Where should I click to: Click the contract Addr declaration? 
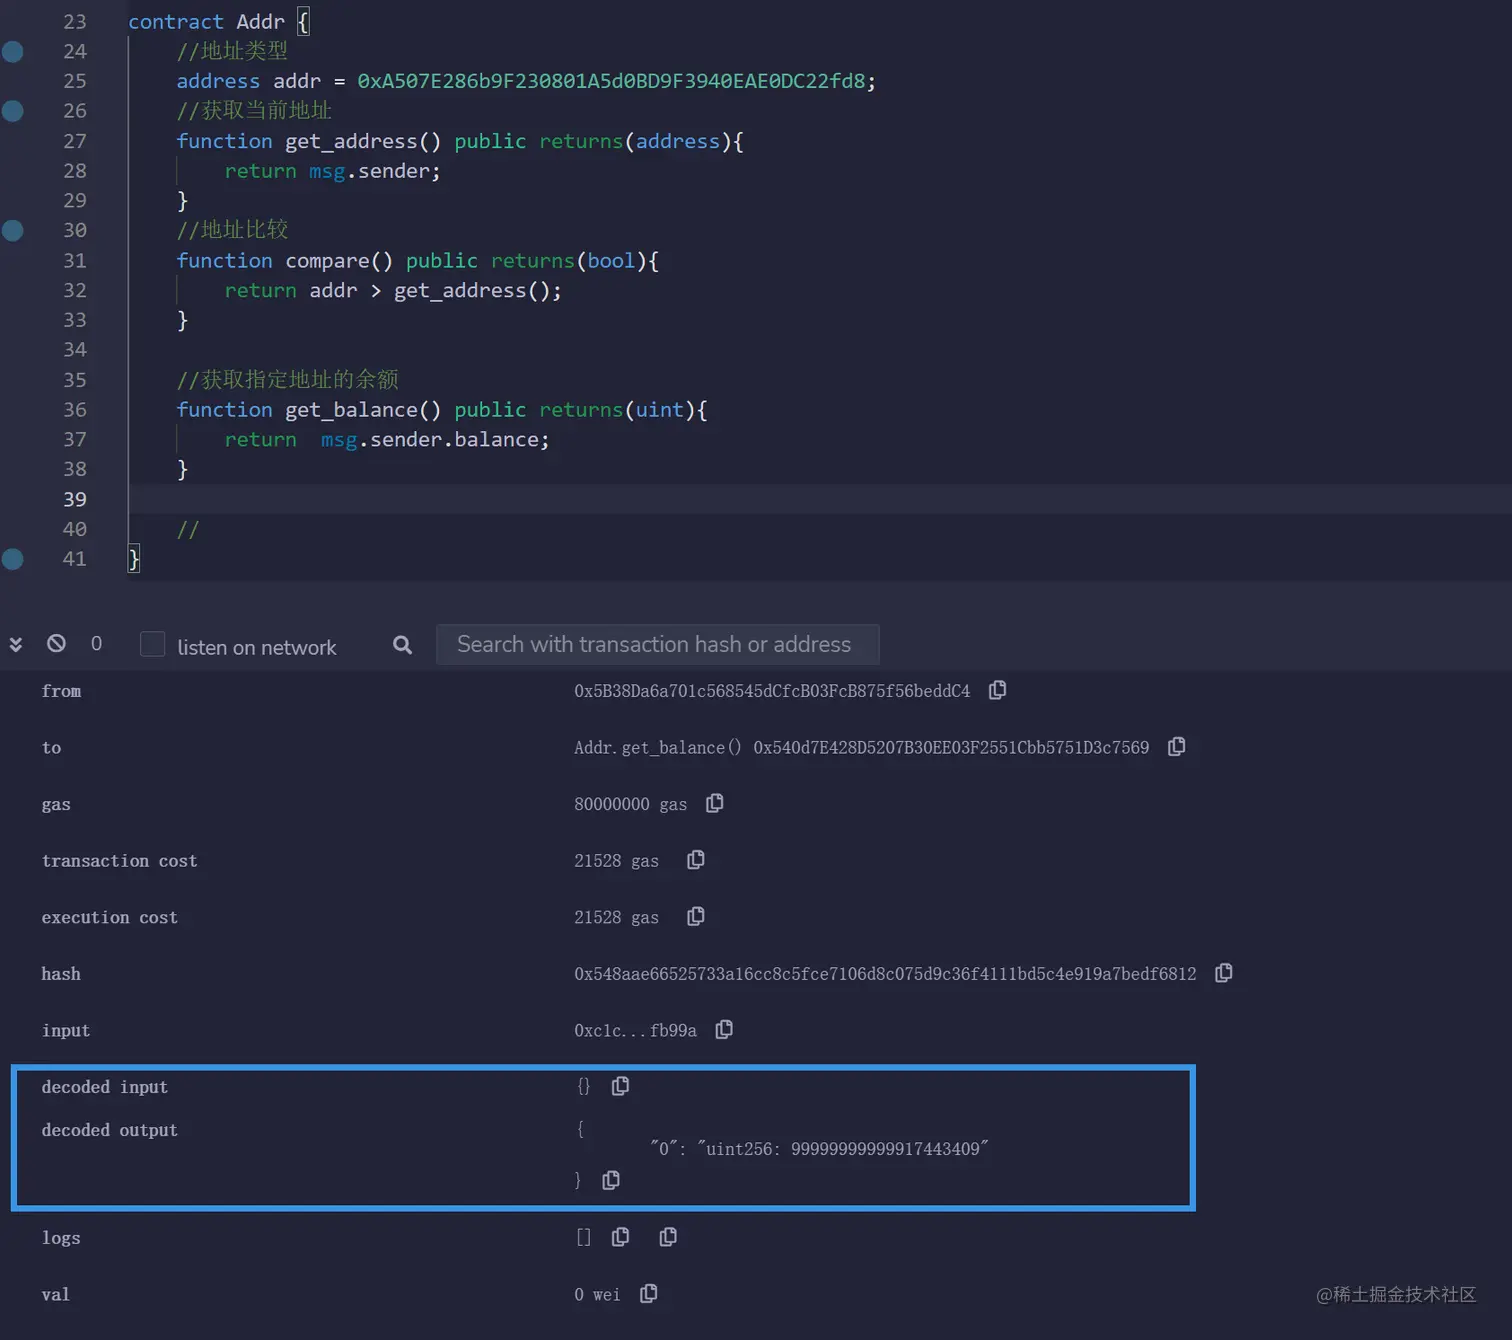tap(206, 22)
